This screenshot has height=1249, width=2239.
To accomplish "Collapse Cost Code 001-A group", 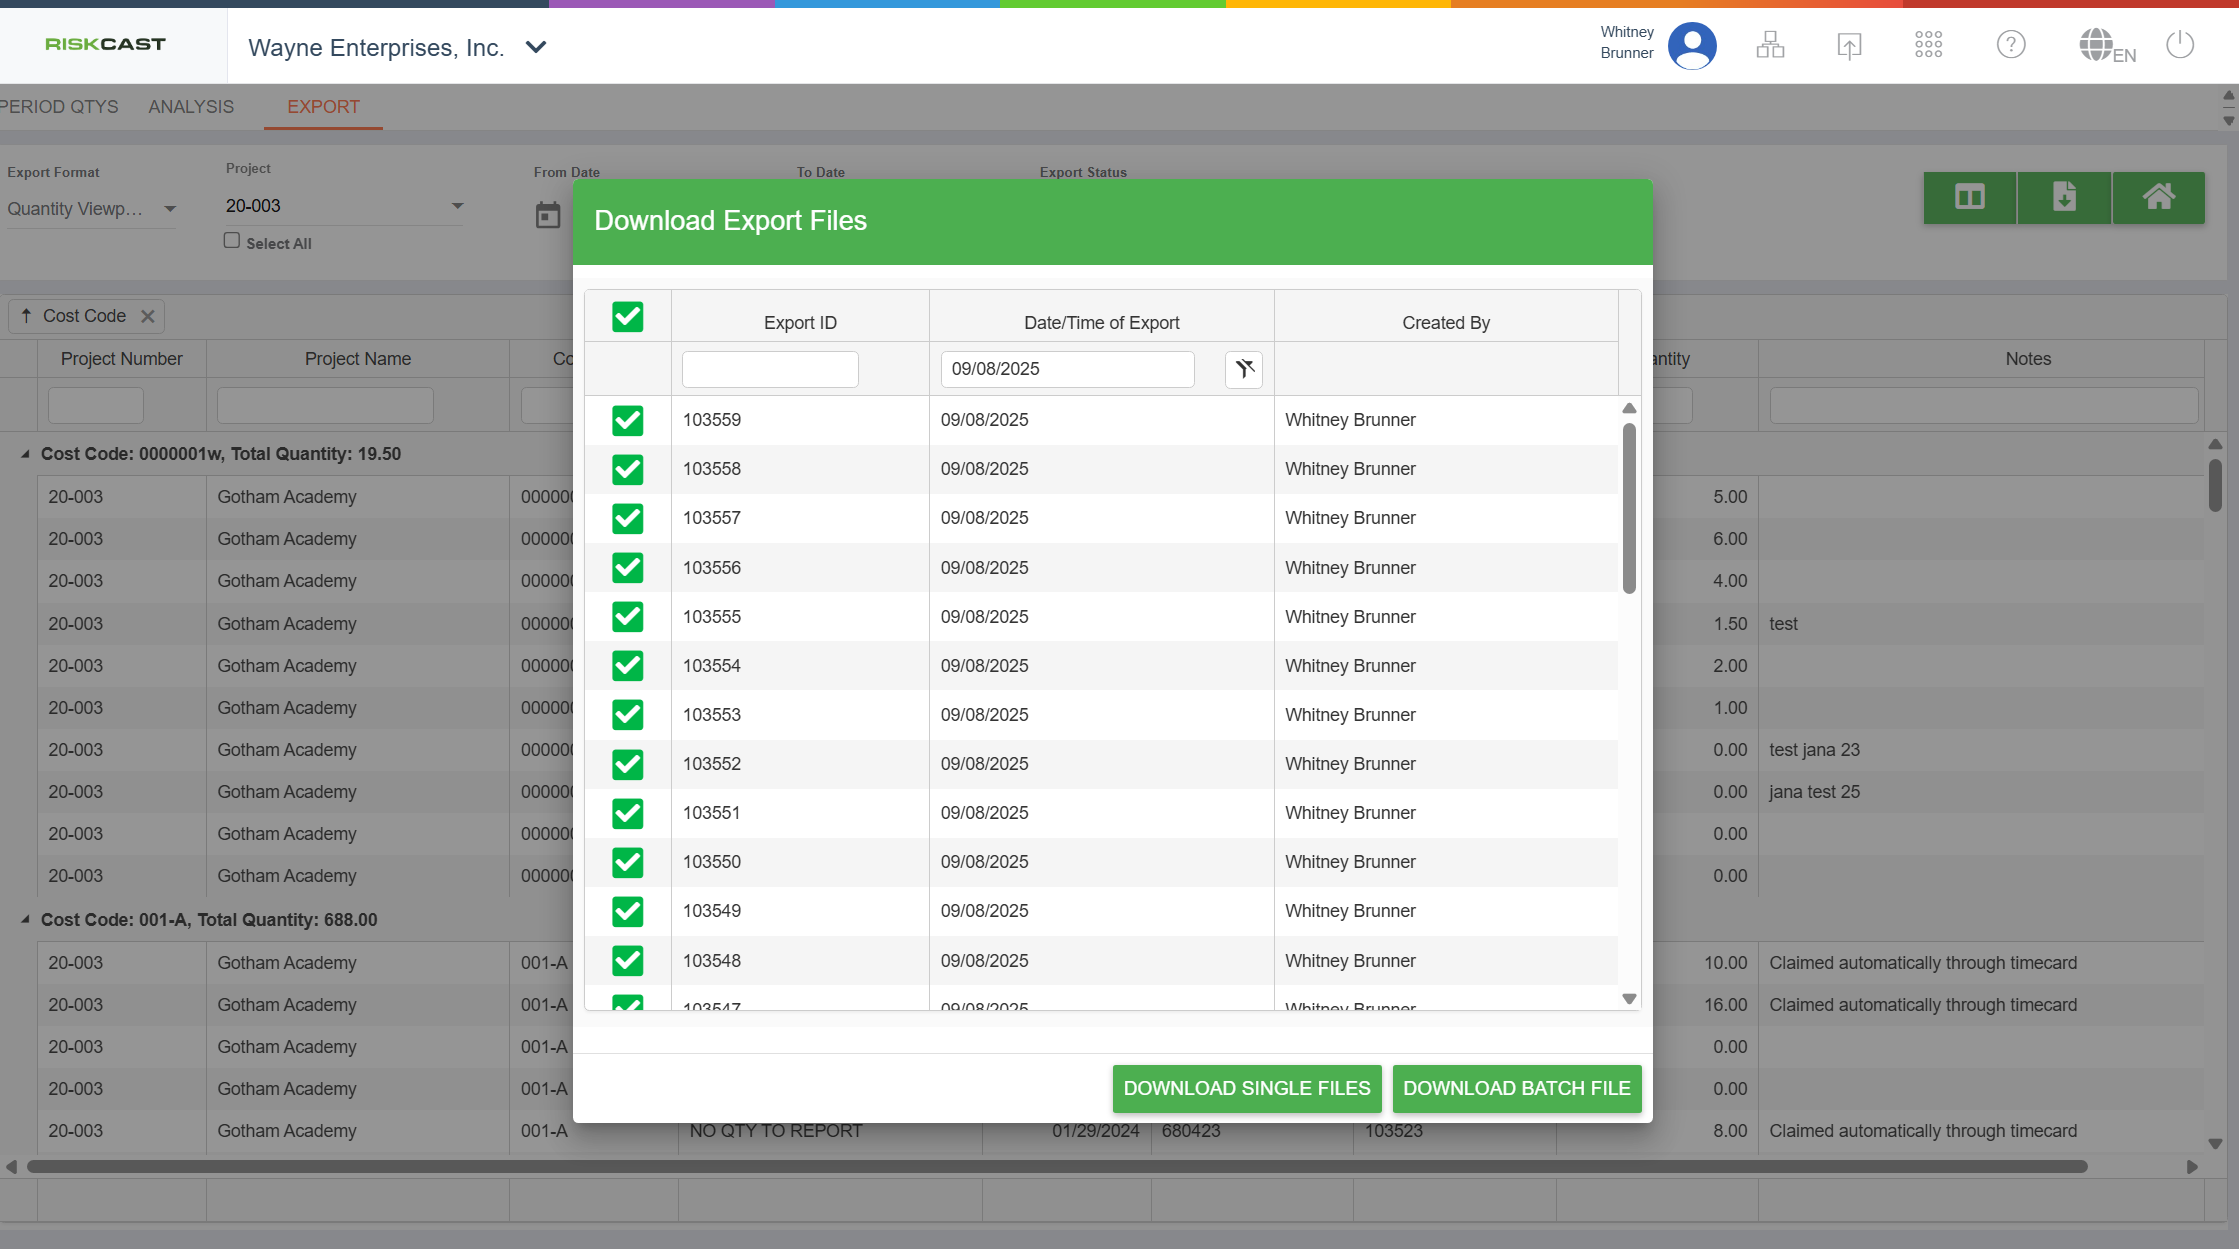I will pyautogui.click(x=25, y=920).
